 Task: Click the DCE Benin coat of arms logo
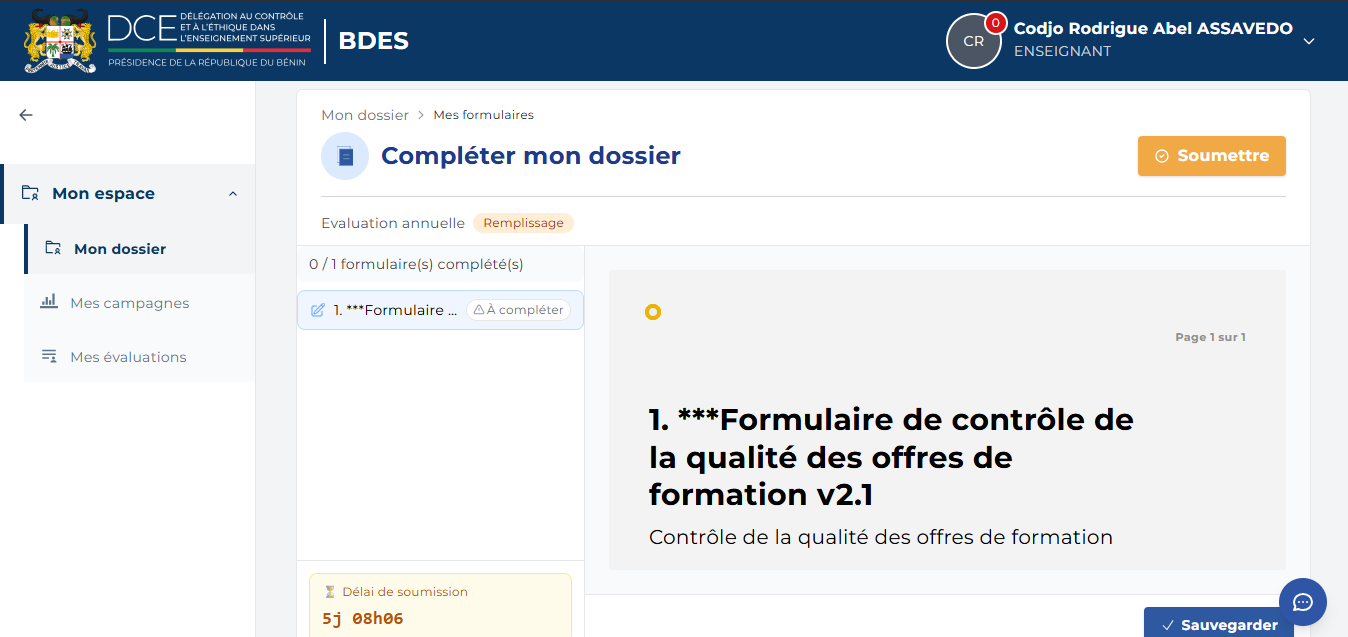(x=60, y=40)
